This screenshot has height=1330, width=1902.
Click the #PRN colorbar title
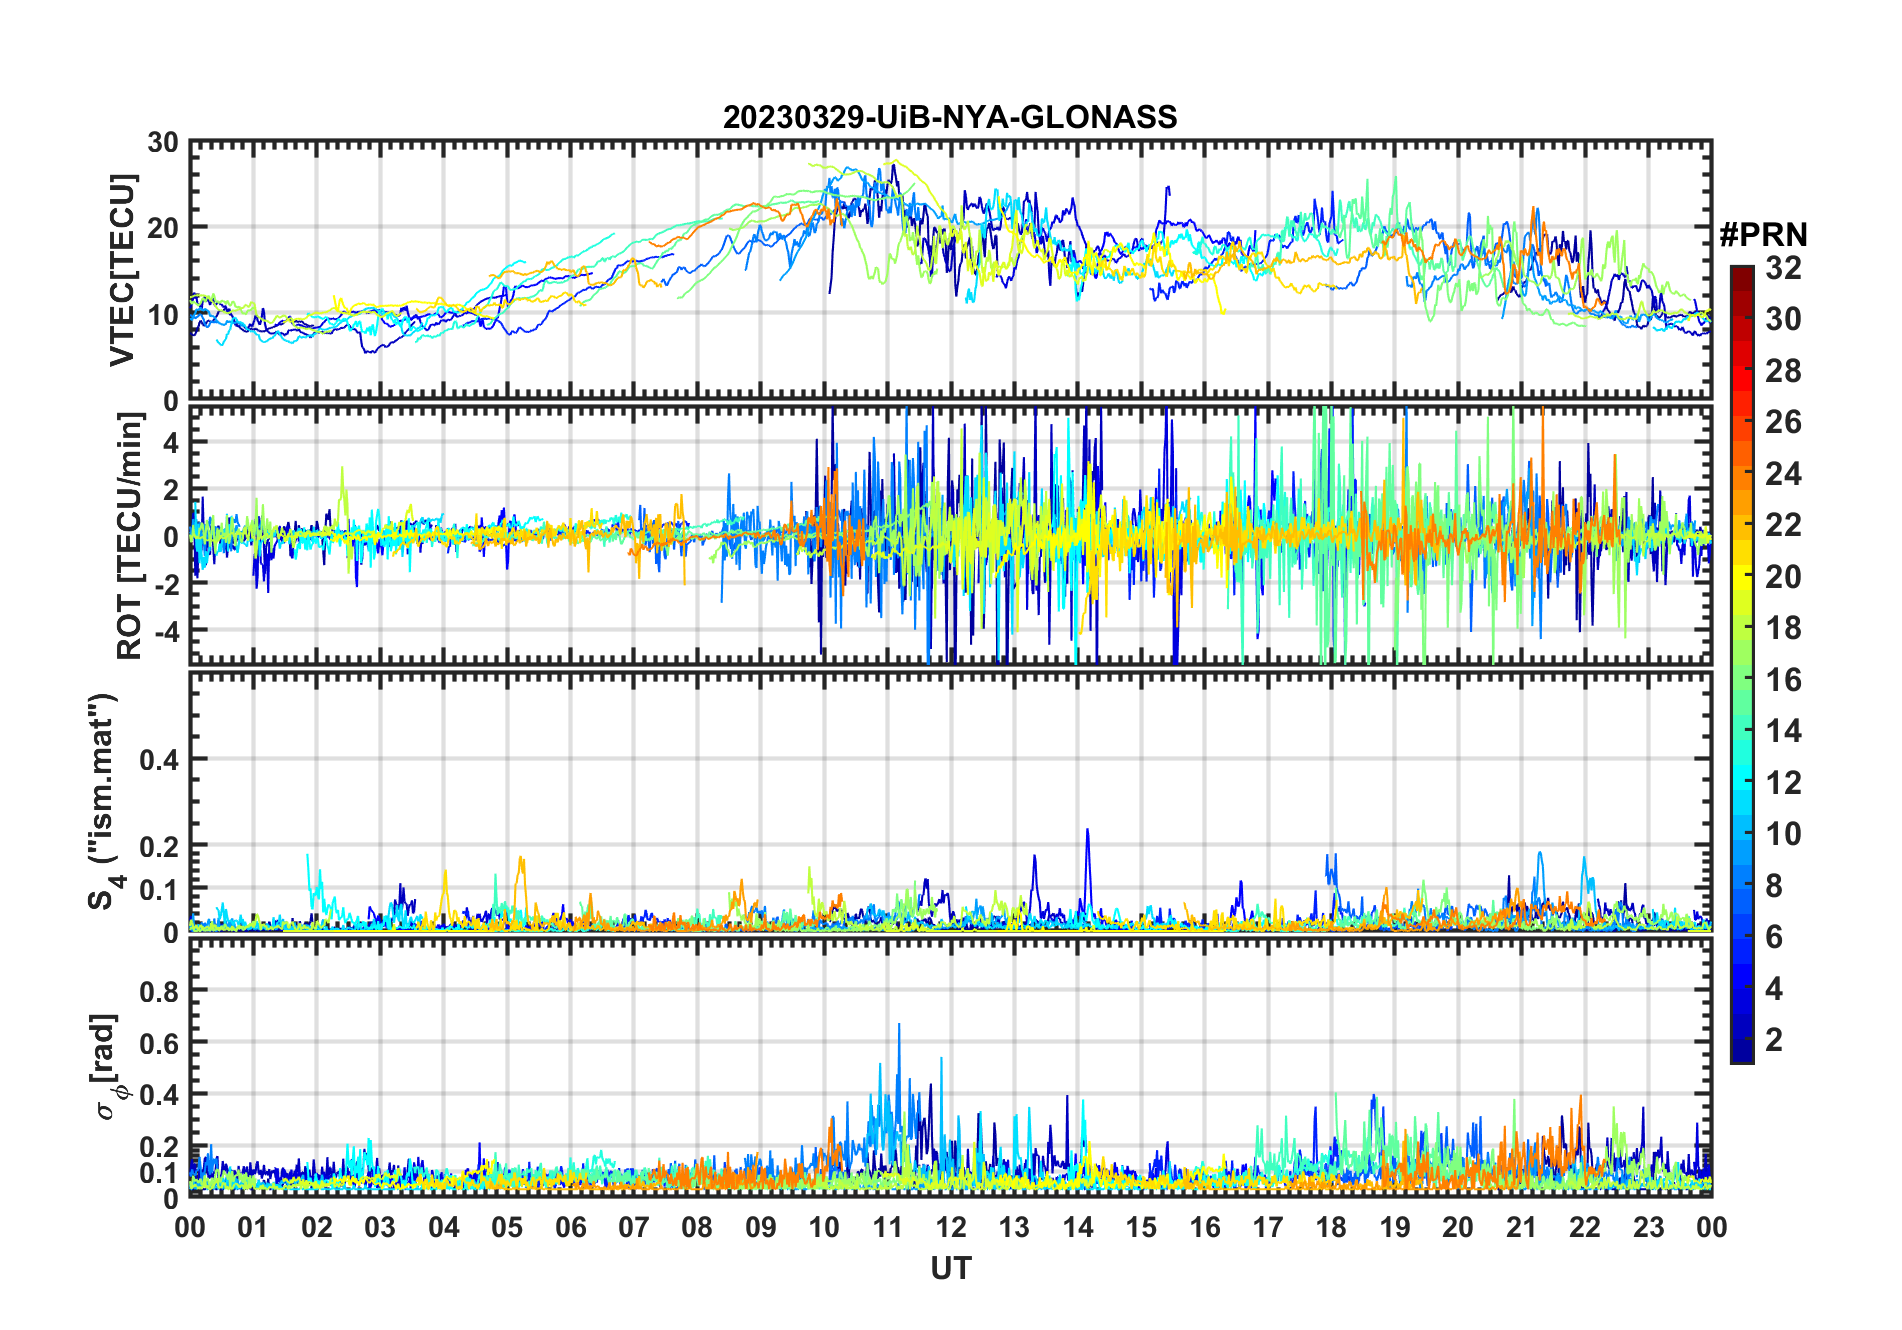click(x=1763, y=234)
